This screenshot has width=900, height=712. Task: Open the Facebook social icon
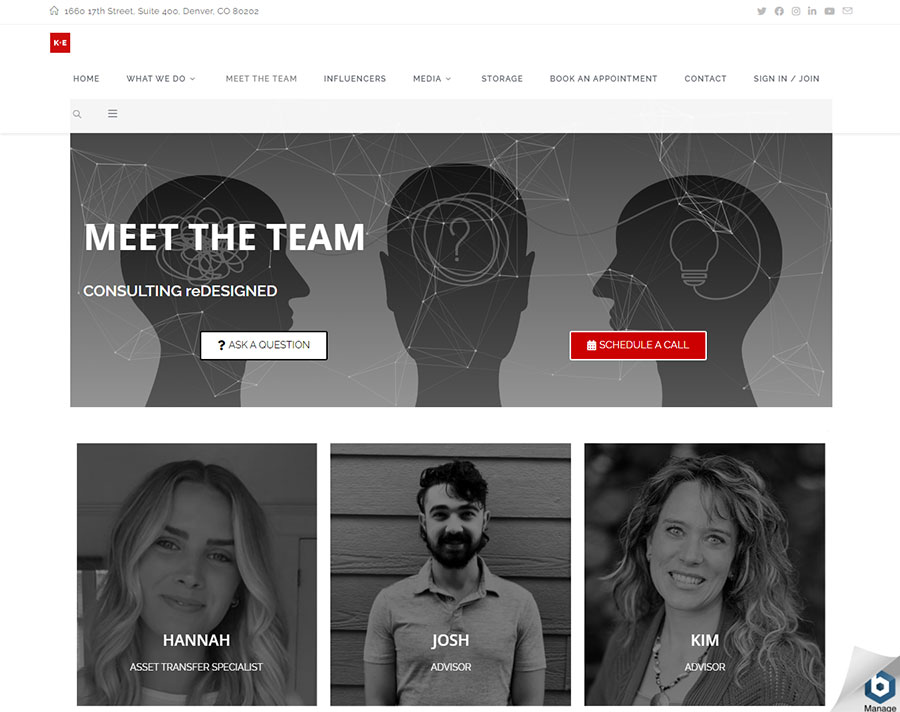[779, 11]
